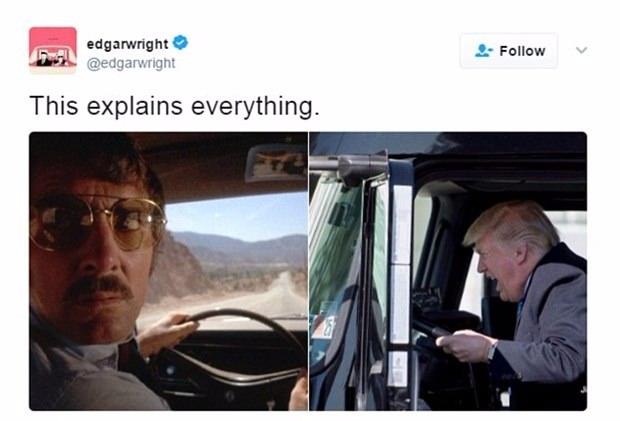
Task: Expand the tweet options chevron
Action: (581, 50)
